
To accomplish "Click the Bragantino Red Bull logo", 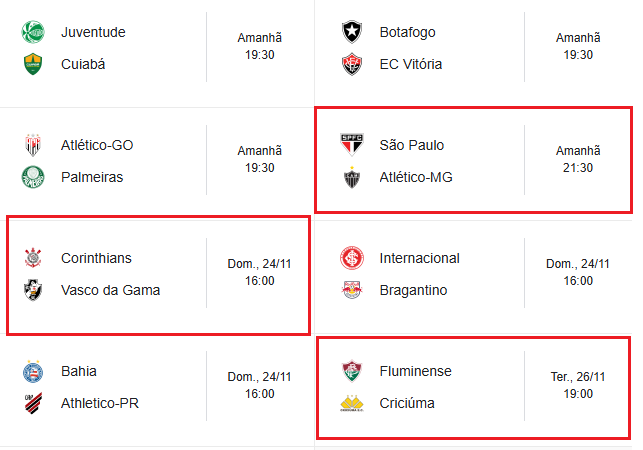I will pos(352,290).
